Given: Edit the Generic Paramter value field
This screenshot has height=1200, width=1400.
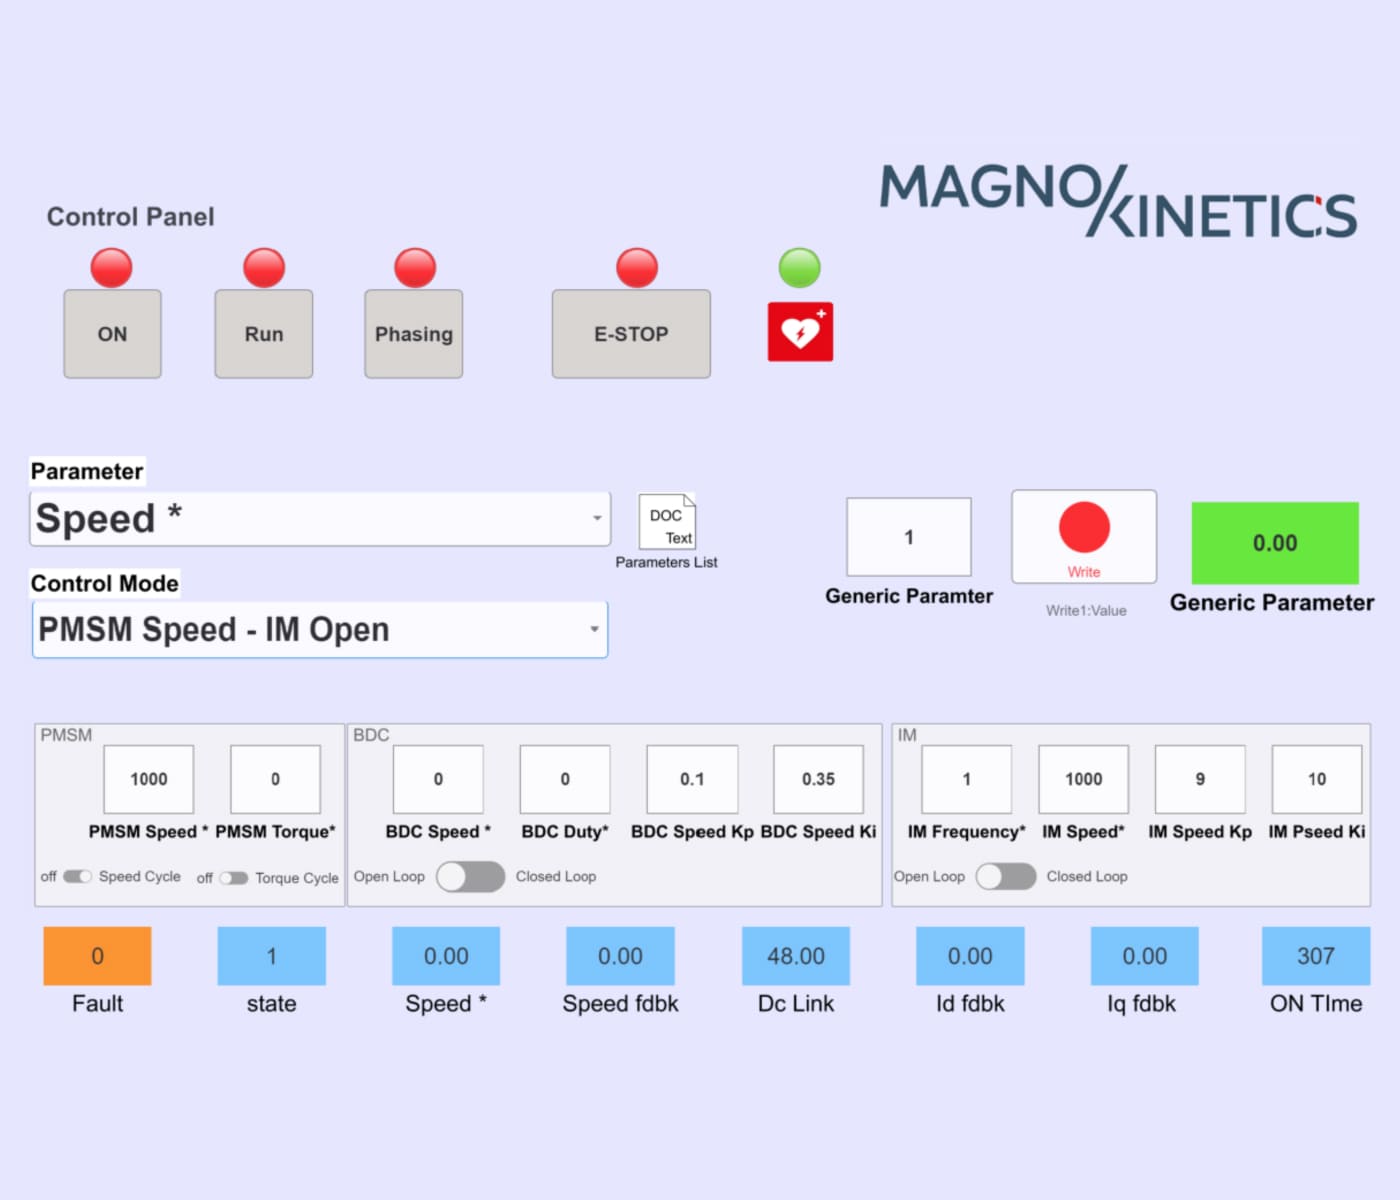Looking at the screenshot, I should click(x=908, y=536).
